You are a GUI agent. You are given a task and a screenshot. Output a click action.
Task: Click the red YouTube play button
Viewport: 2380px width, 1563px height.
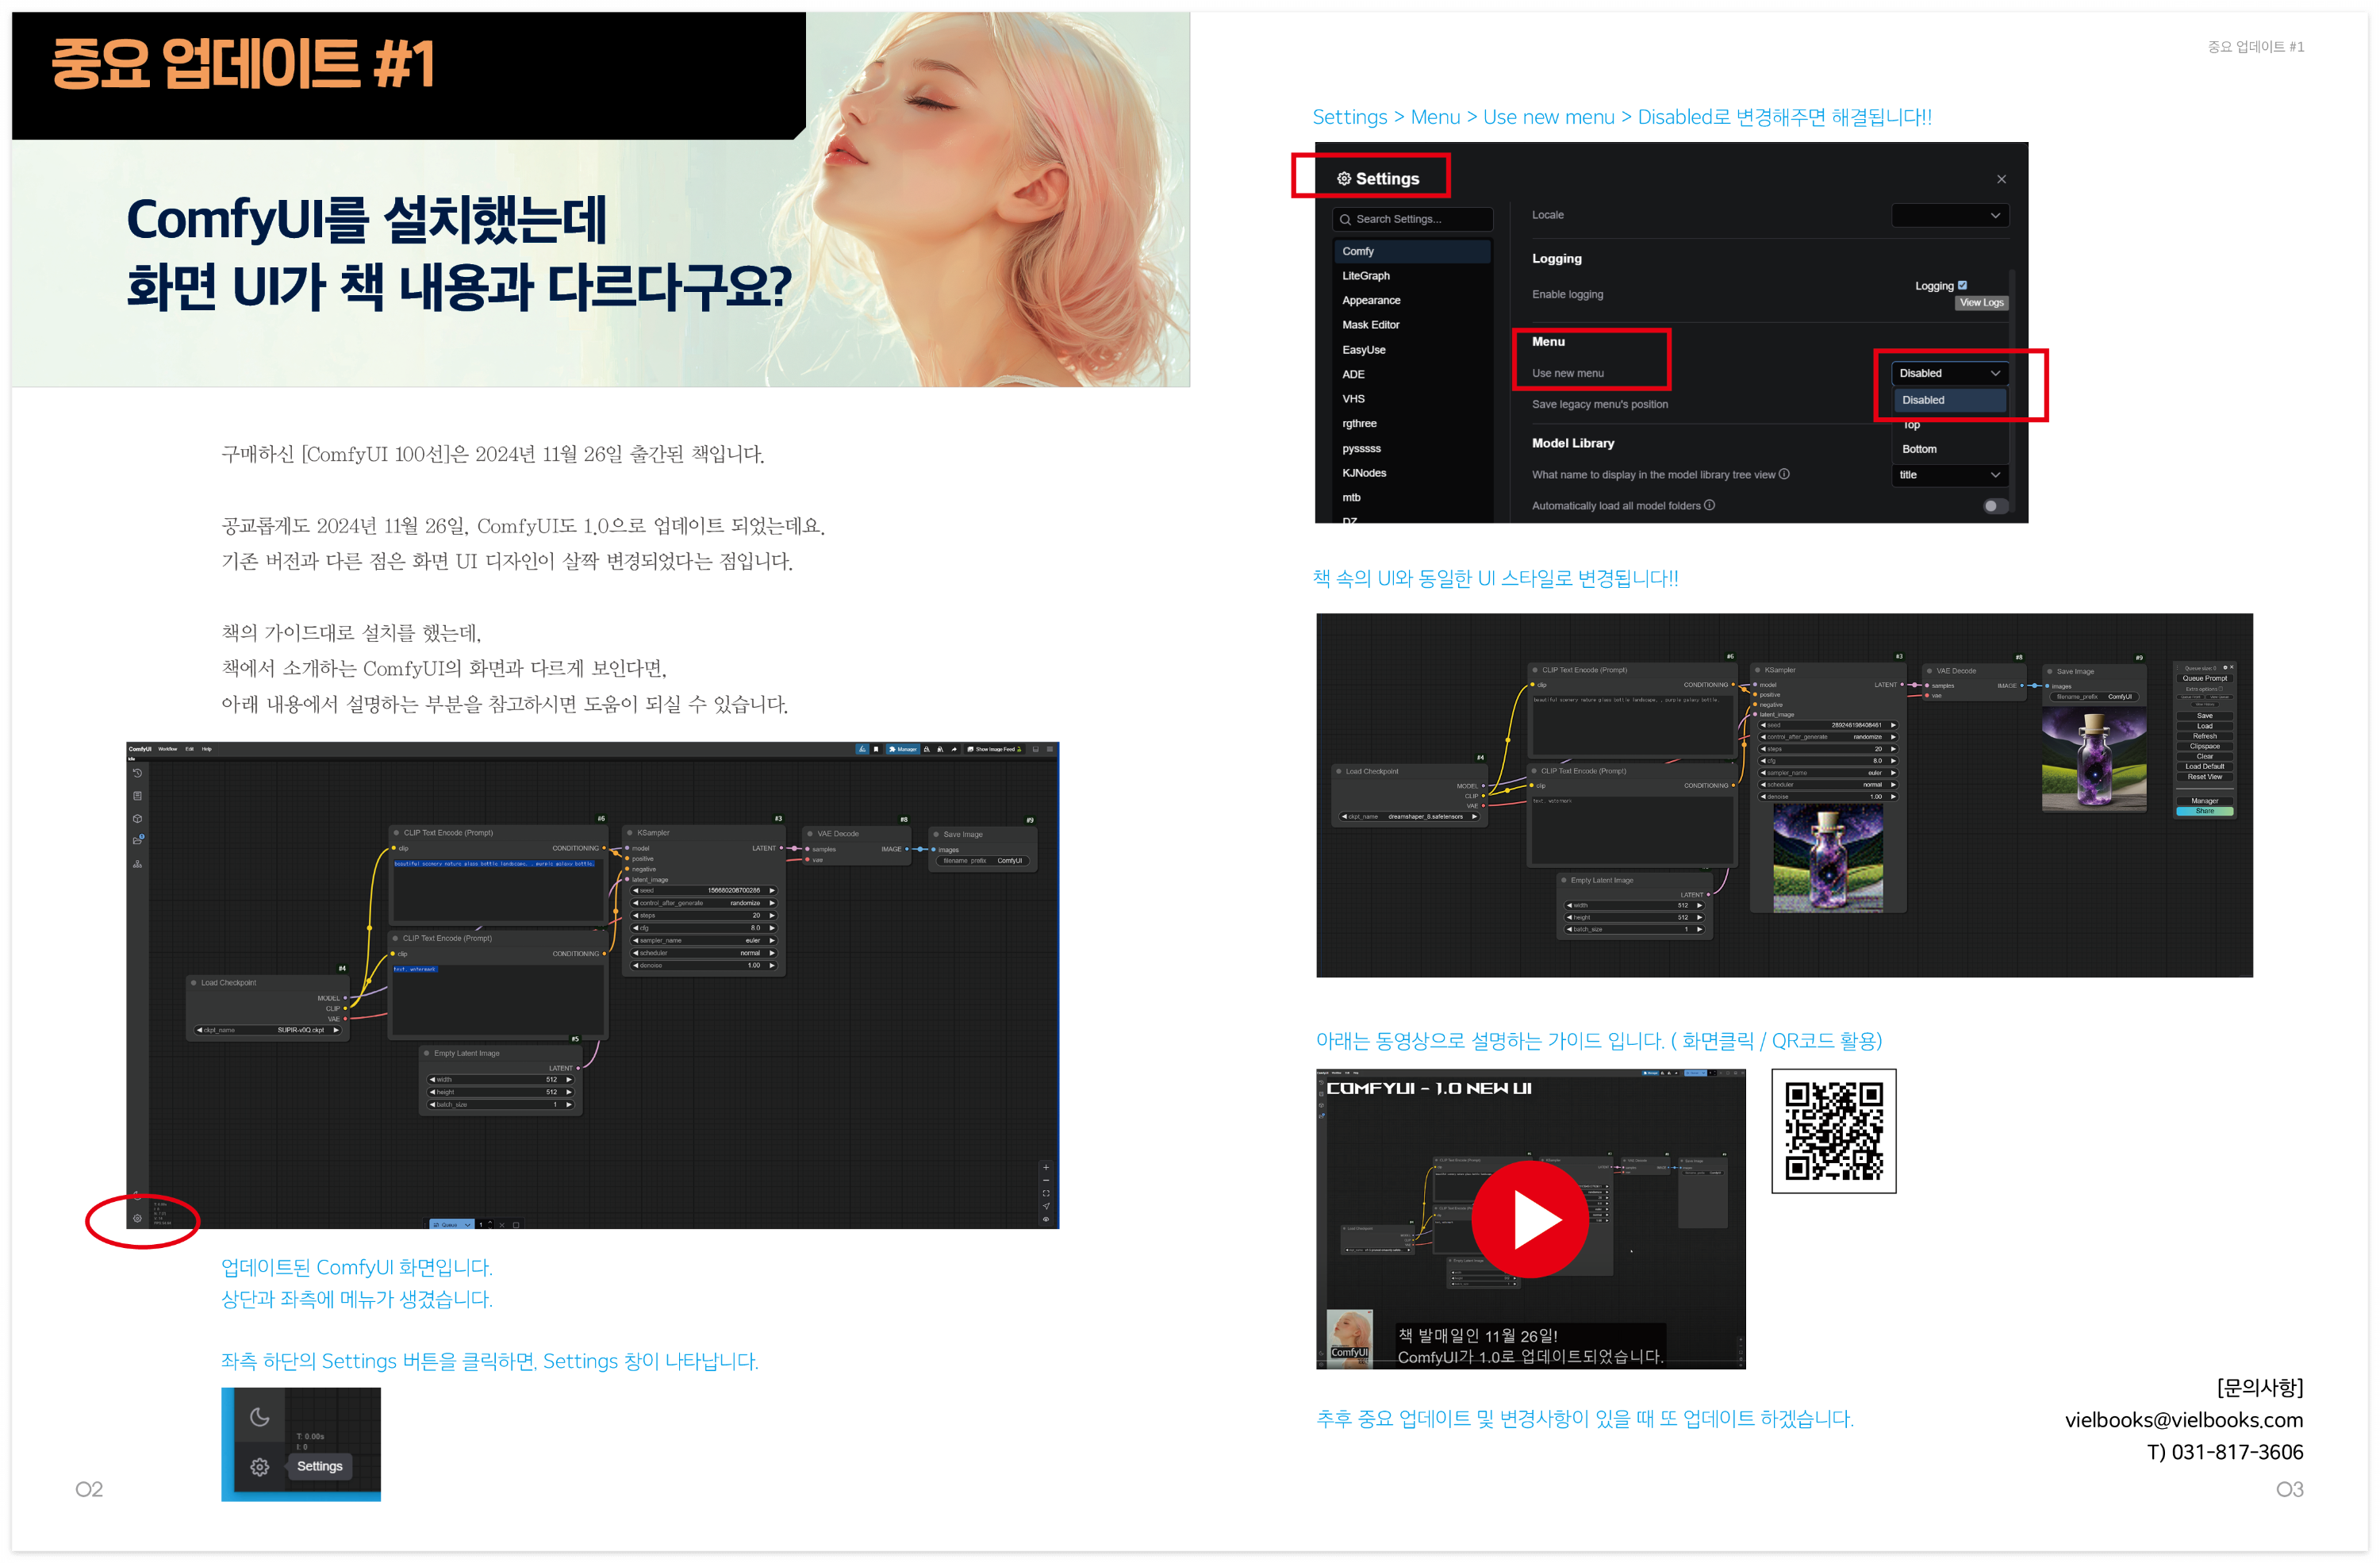pos(1529,1219)
